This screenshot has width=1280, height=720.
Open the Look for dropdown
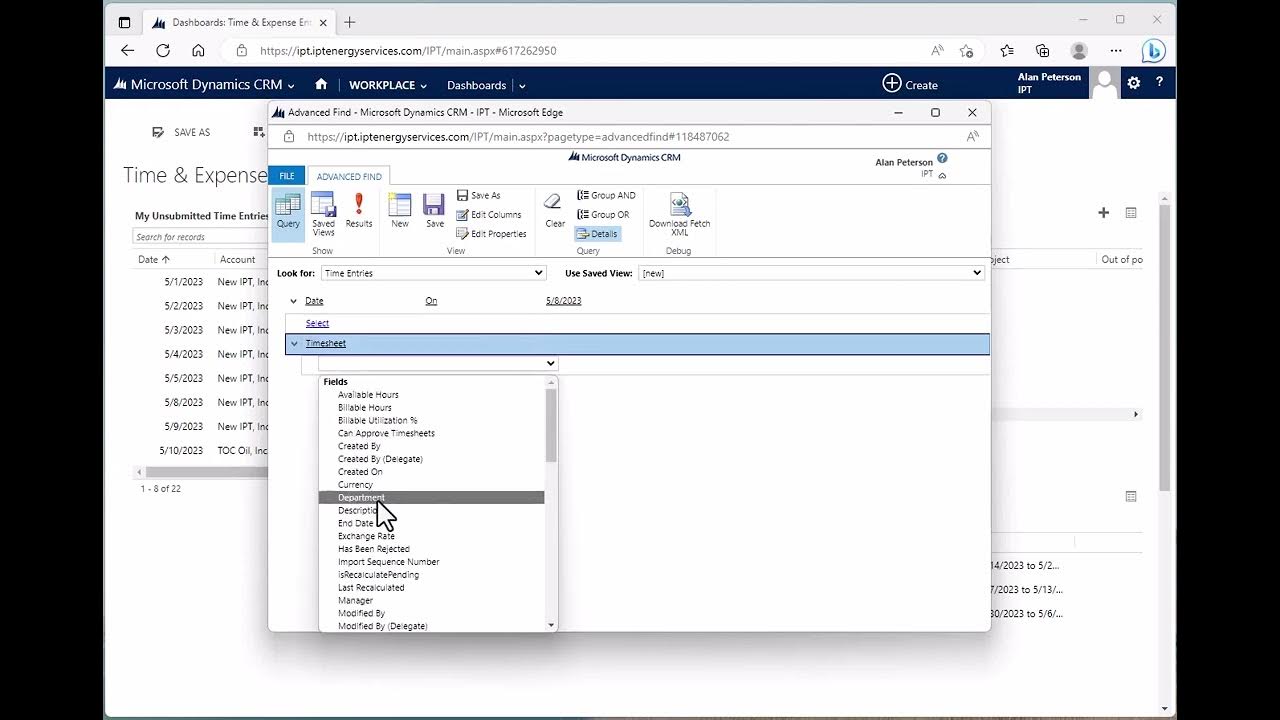(434, 273)
